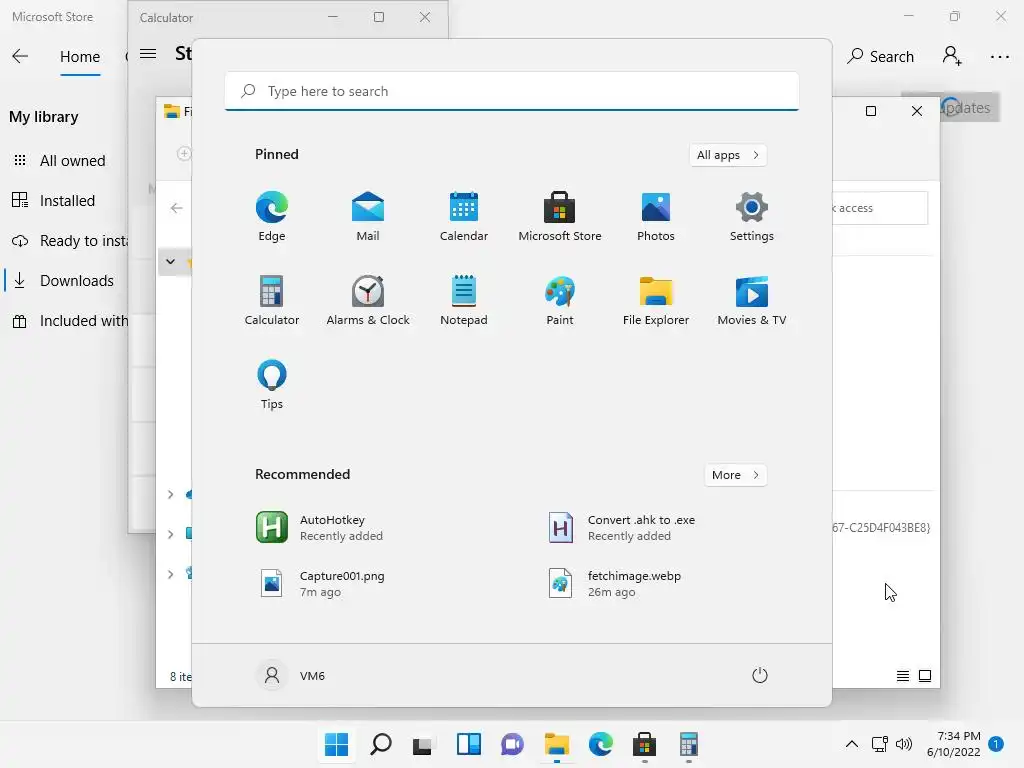Viewport: 1024px width, 768px height.
Task: Open the volume tray icon
Action: pos(904,744)
